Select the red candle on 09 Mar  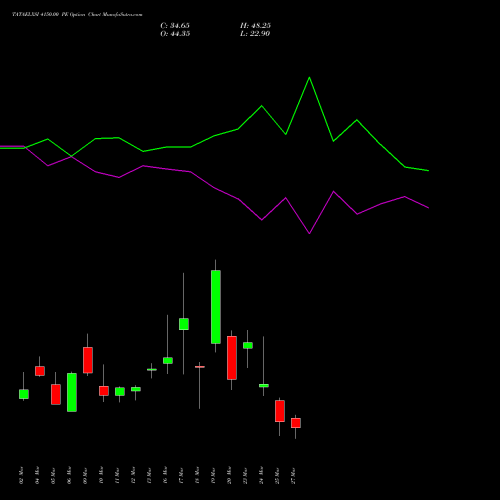click(88, 360)
